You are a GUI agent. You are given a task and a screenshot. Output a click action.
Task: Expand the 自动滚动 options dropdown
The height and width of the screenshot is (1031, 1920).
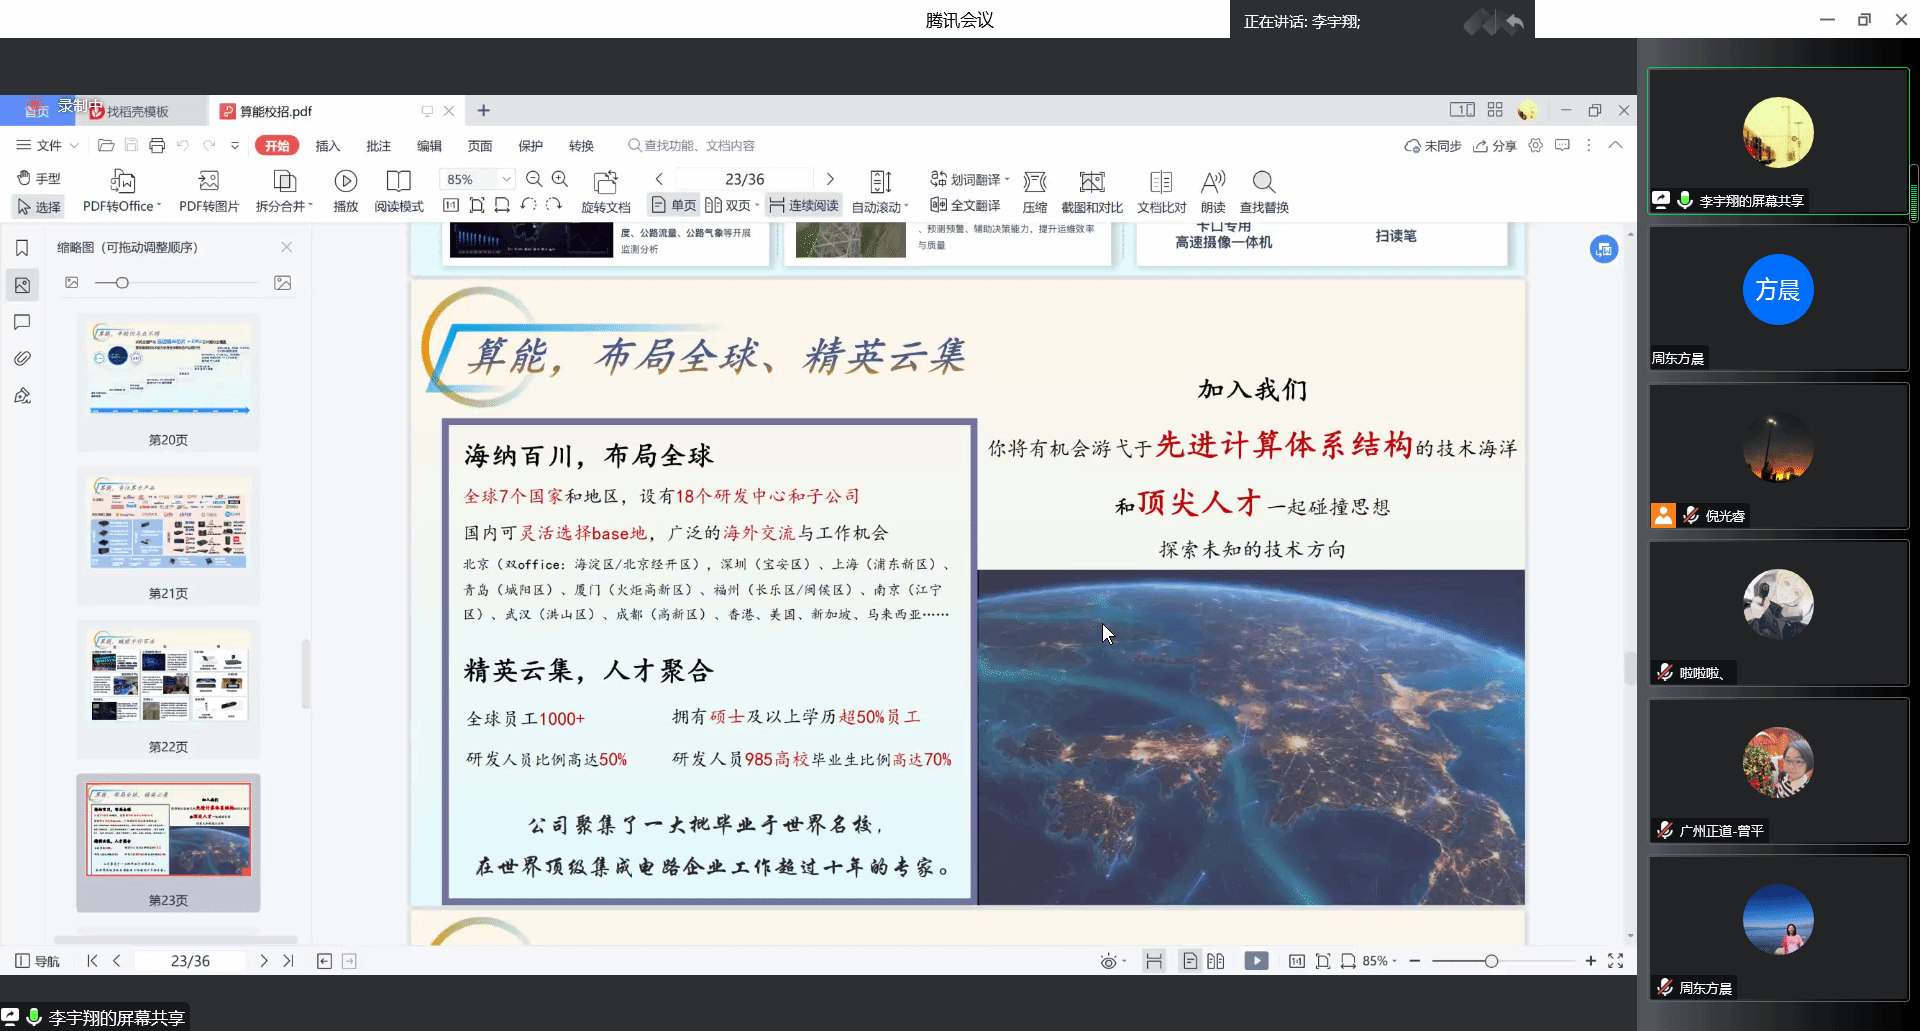(906, 208)
